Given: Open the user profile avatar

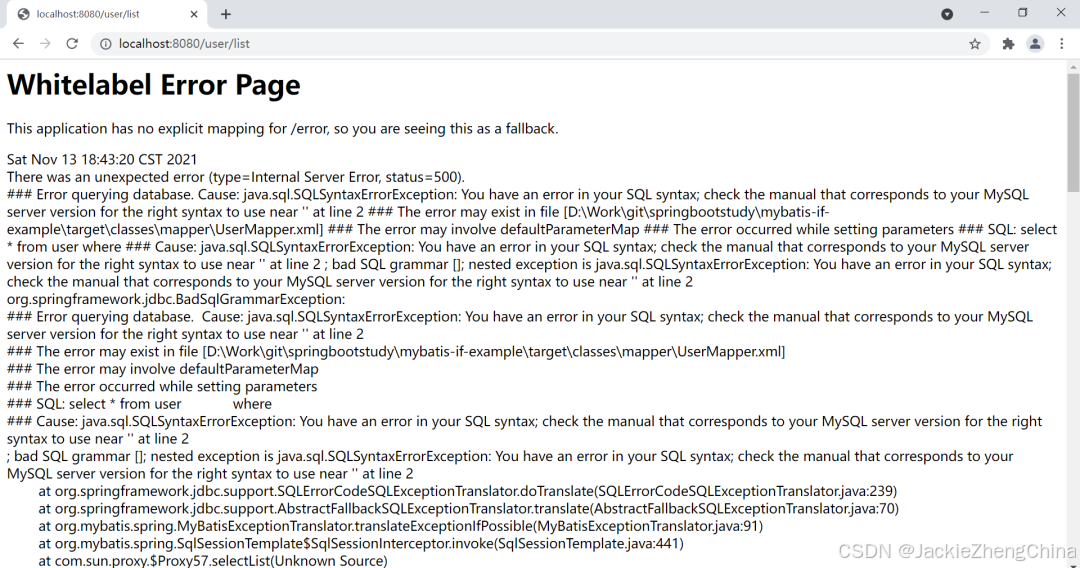Looking at the screenshot, I should [1035, 44].
